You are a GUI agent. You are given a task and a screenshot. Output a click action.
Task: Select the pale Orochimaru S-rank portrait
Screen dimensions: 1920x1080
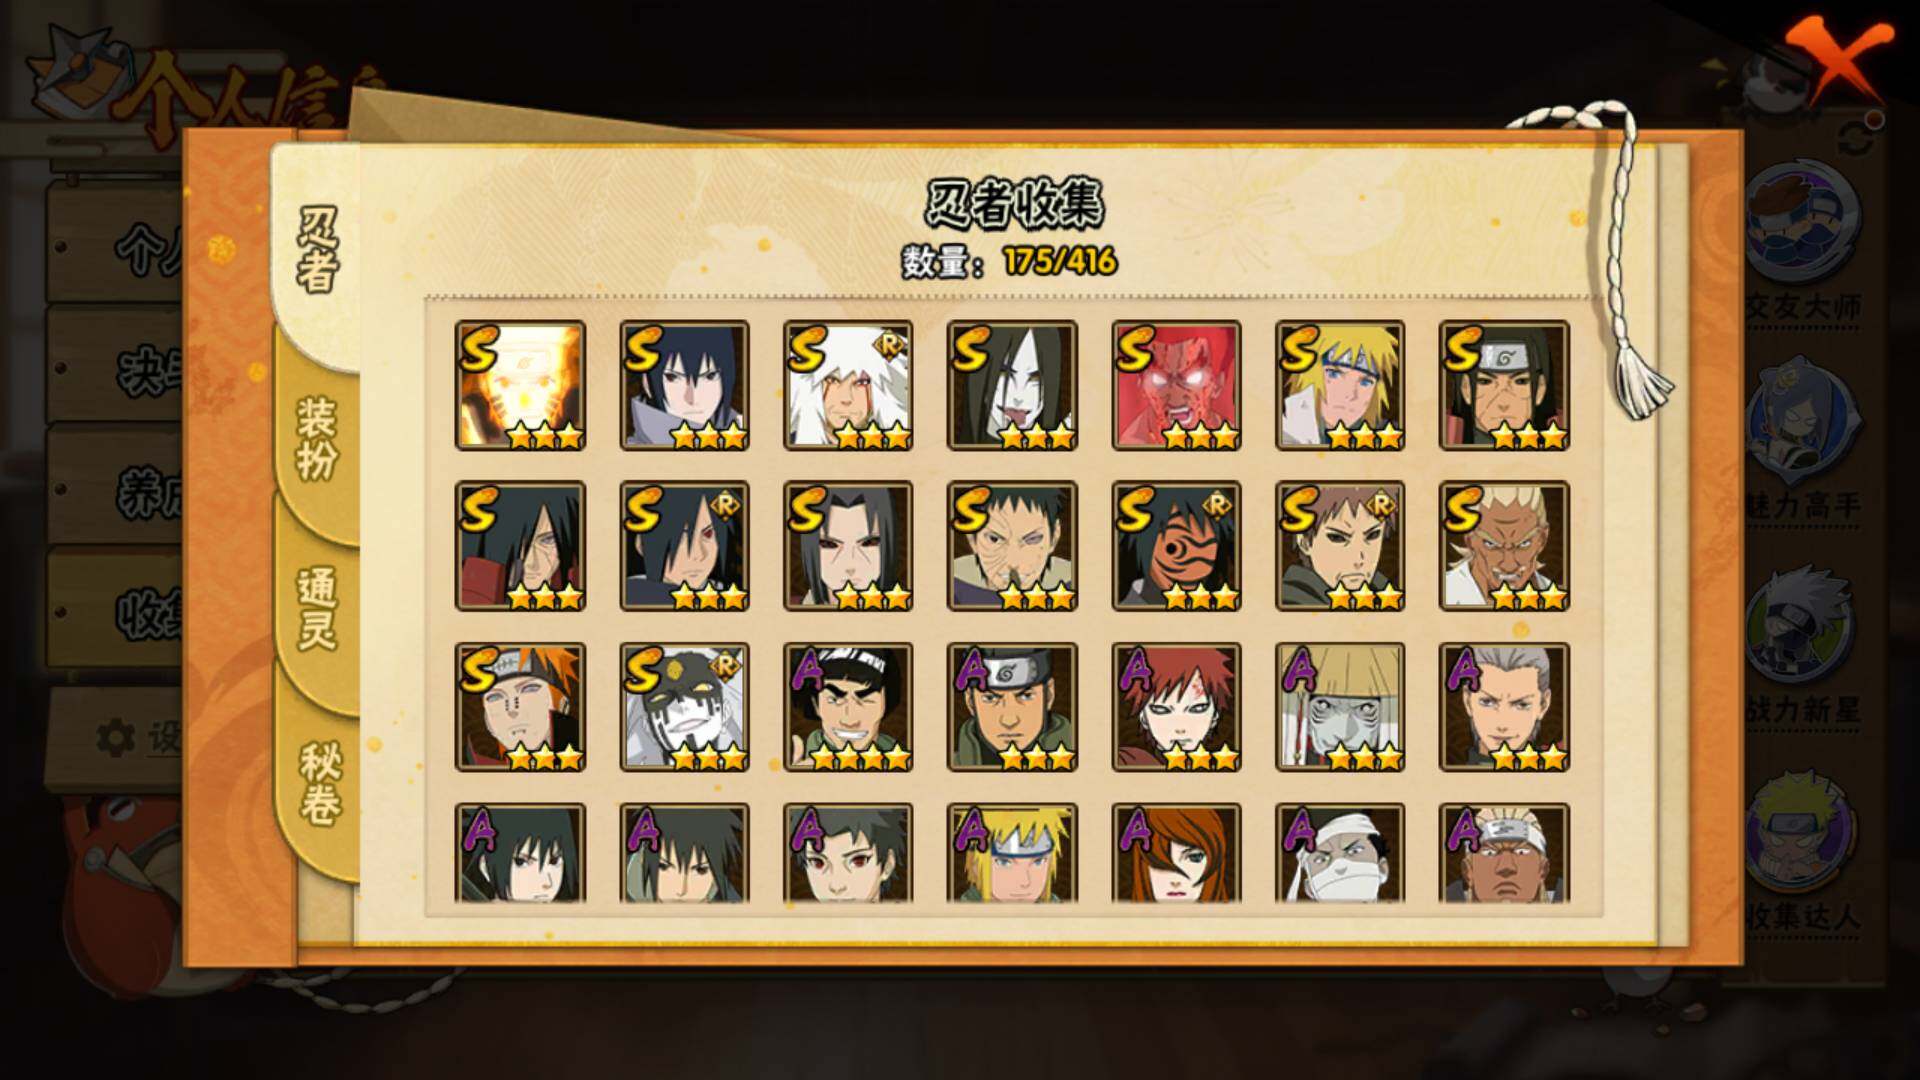coord(1012,385)
